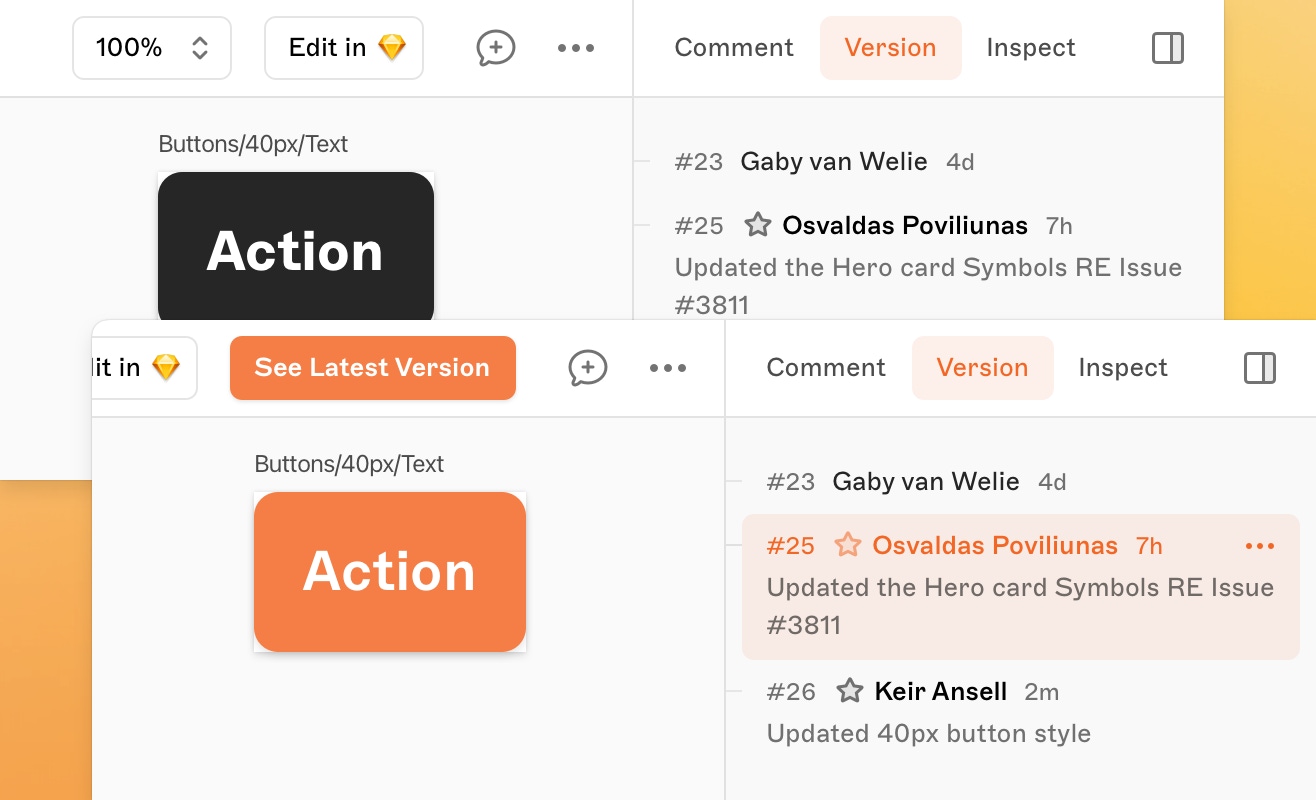Click See Latest Version button

[373, 368]
